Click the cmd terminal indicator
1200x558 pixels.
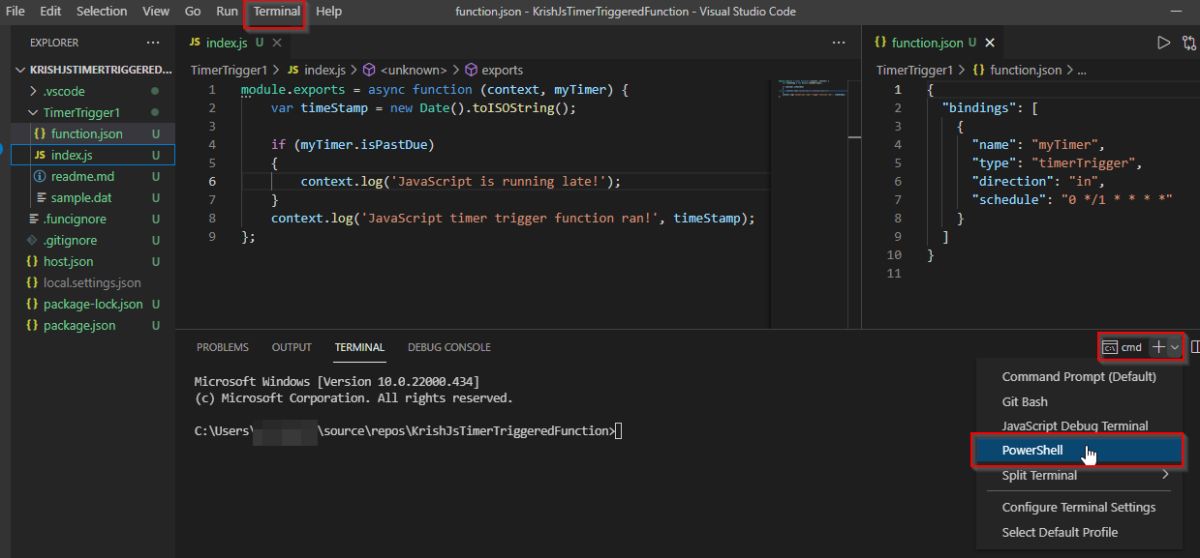1122,347
